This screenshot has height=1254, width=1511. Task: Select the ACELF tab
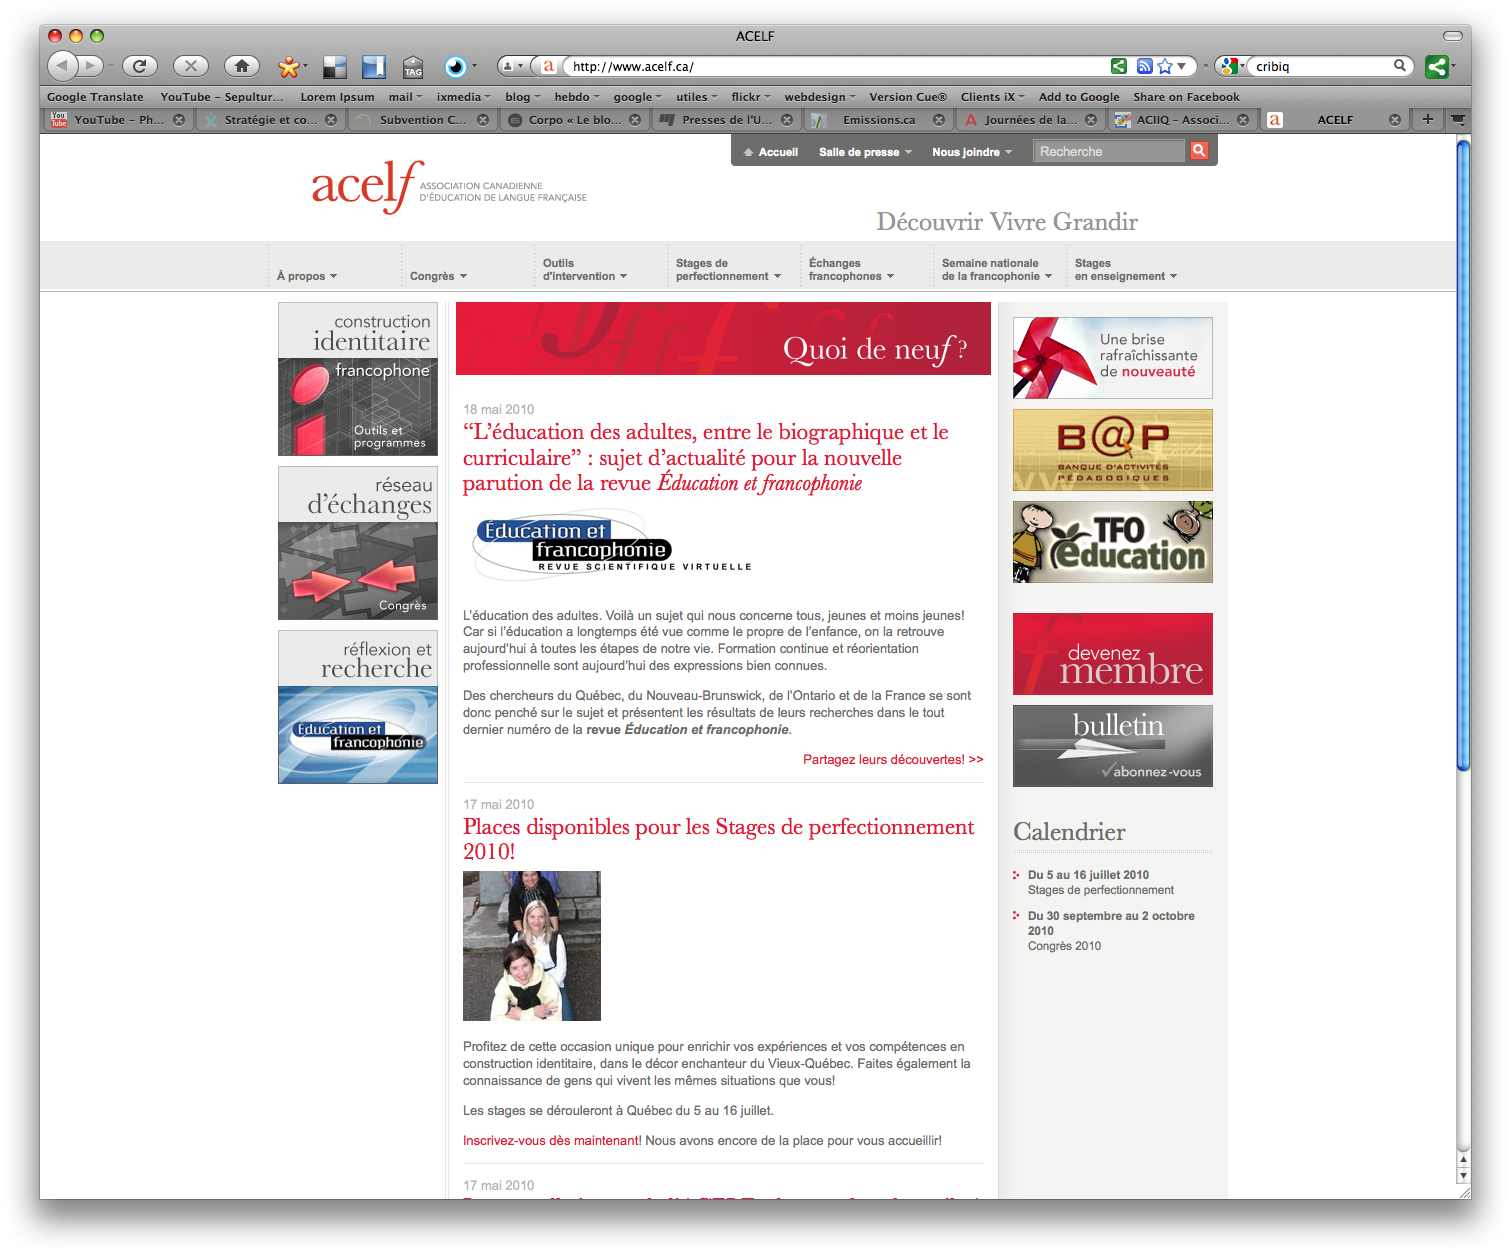(x=1334, y=119)
